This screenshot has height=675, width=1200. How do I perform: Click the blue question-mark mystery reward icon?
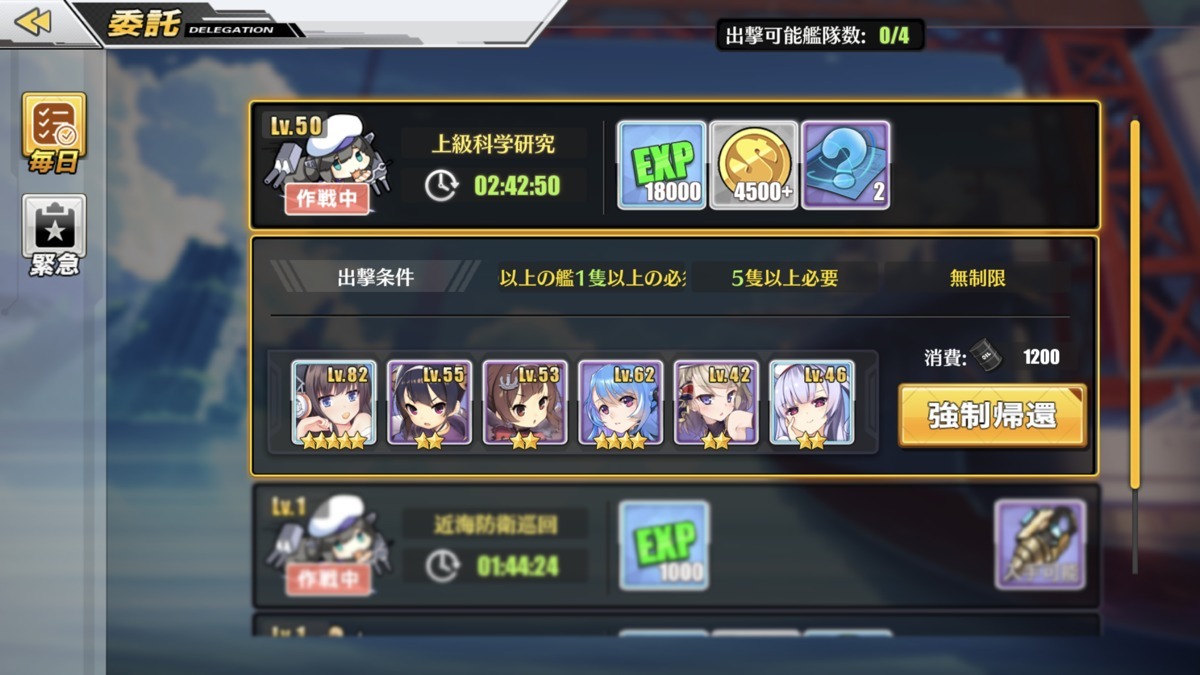846,165
